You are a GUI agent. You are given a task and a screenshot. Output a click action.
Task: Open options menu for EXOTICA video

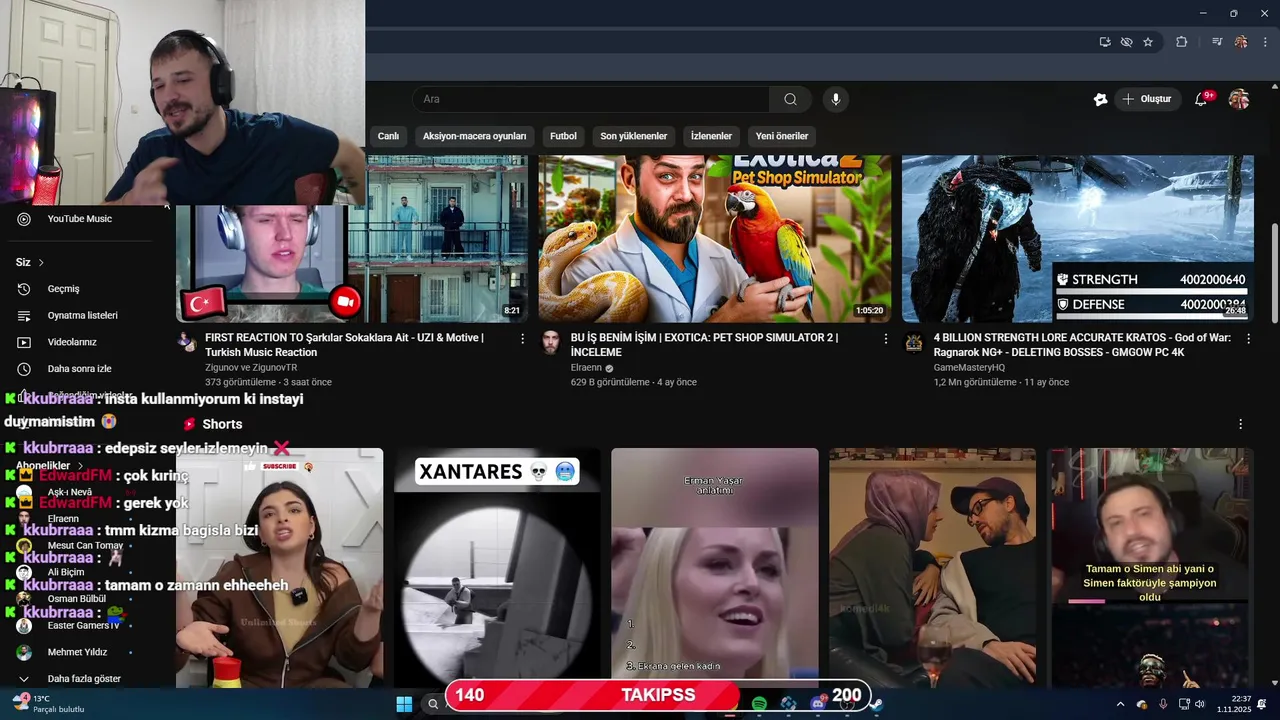[885, 339]
